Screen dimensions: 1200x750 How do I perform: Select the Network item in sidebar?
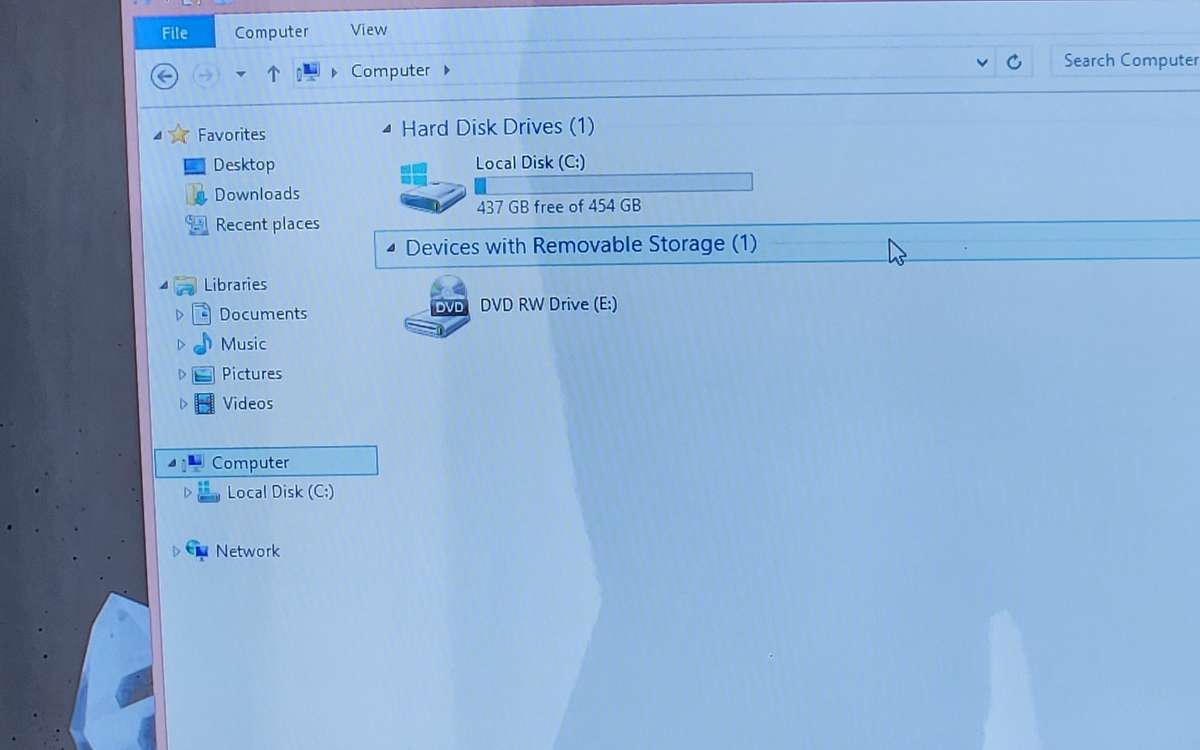(x=247, y=551)
